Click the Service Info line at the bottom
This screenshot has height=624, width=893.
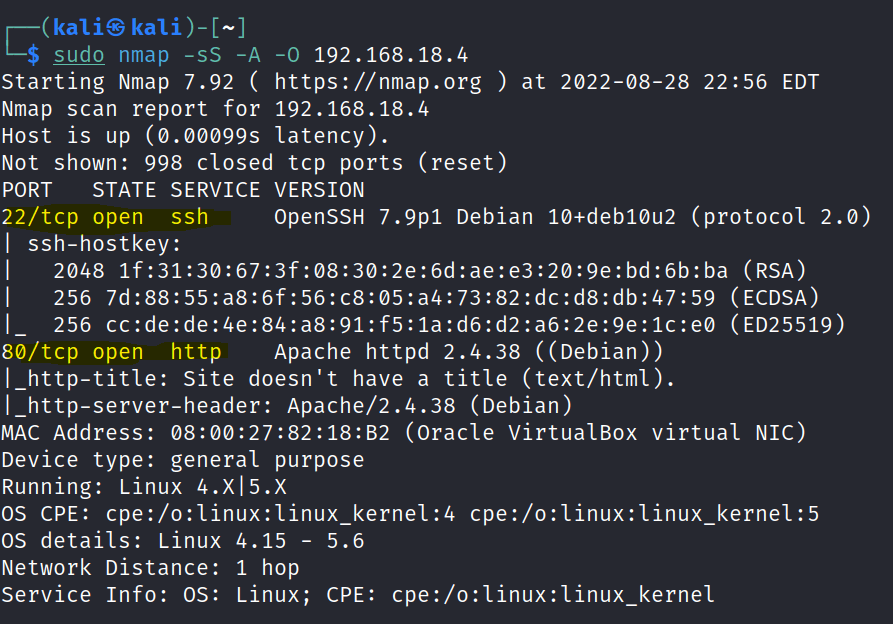[x=357, y=595]
